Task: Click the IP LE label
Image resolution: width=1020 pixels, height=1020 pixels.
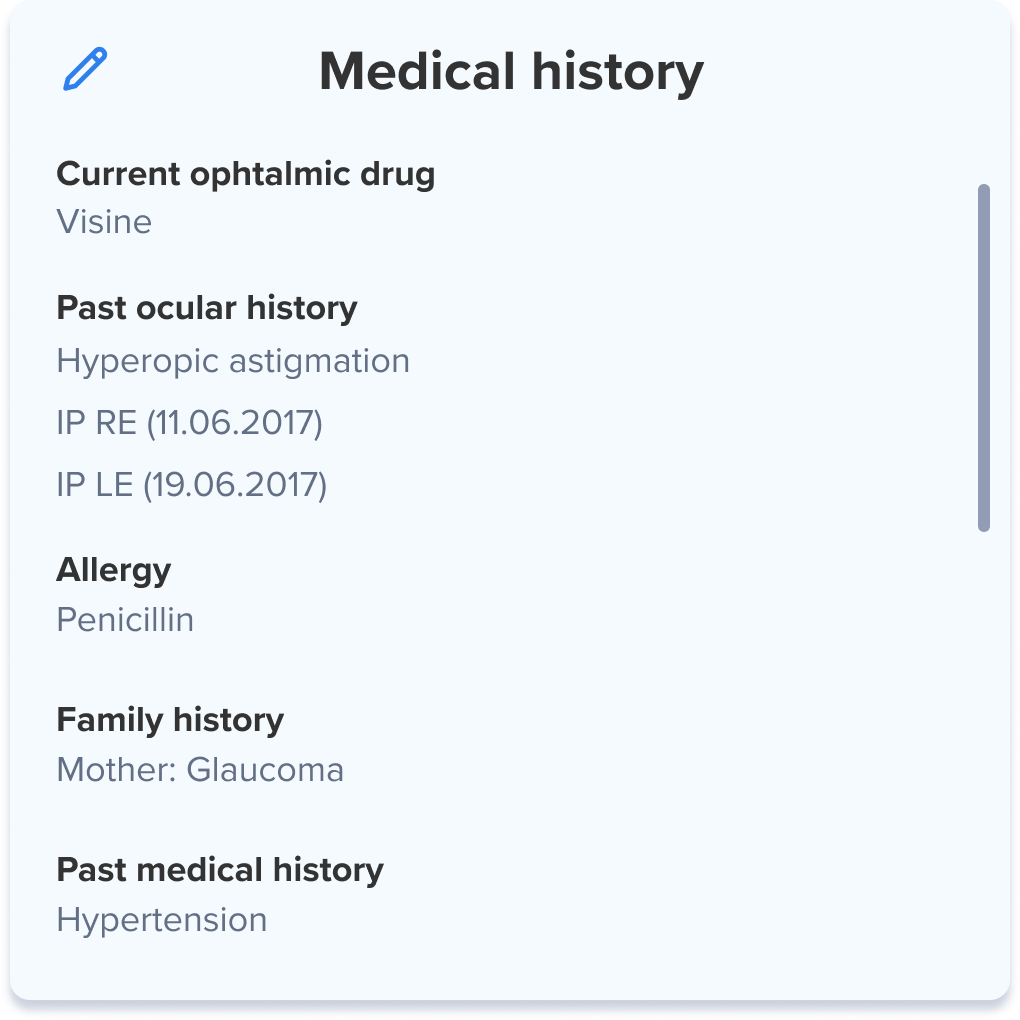Action: pos(94,485)
